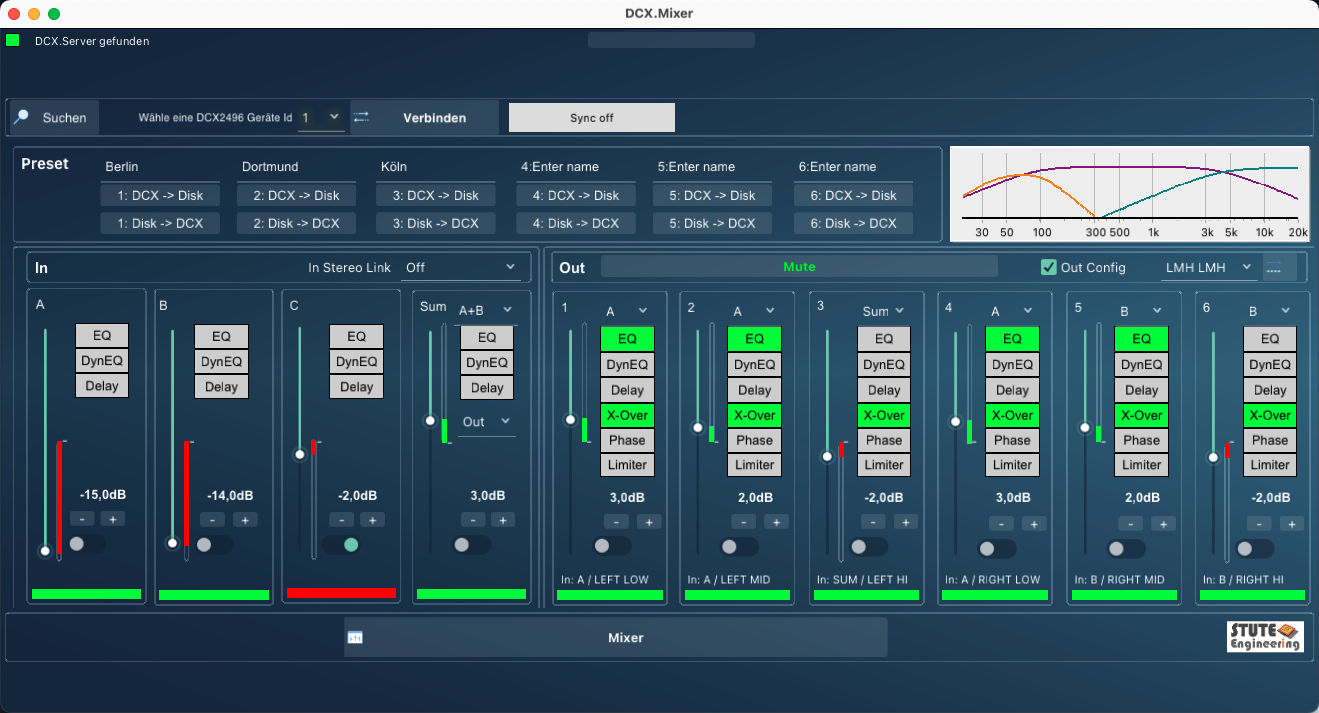Toggle the enabled switch on input C
Screen dimensions: 1319x713
point(341,545)
